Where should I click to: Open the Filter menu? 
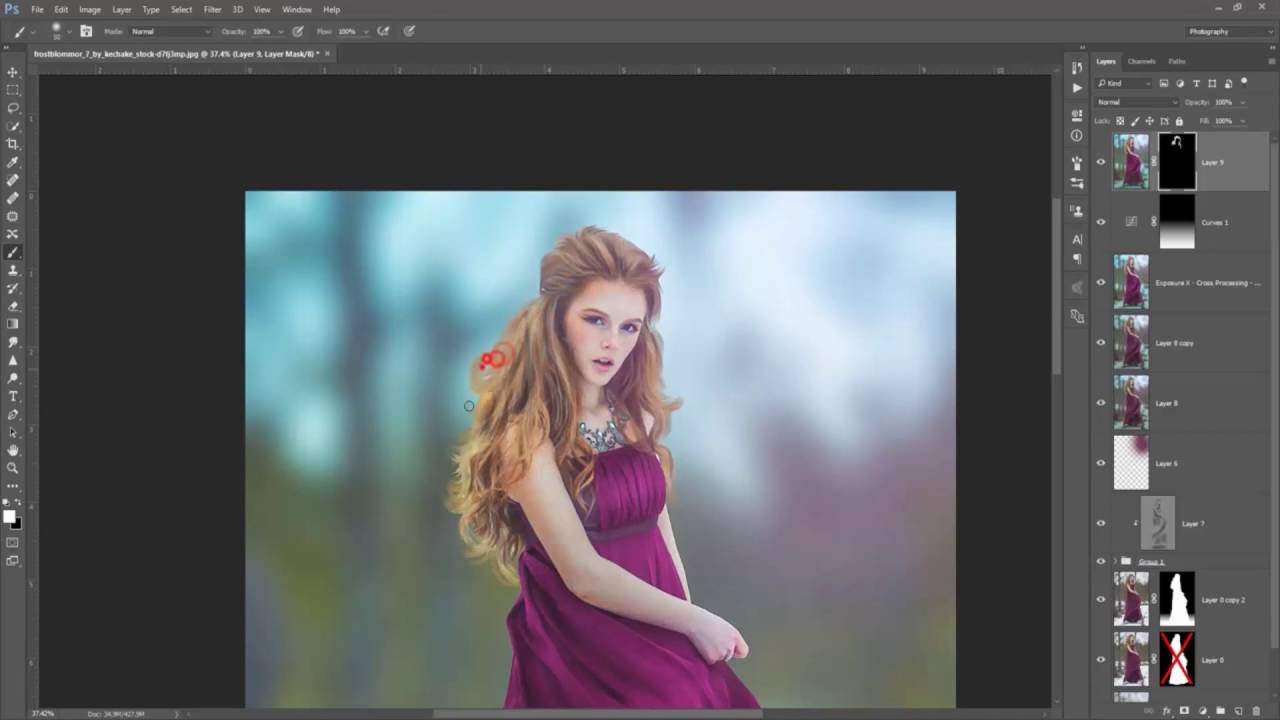click(212, 9)
